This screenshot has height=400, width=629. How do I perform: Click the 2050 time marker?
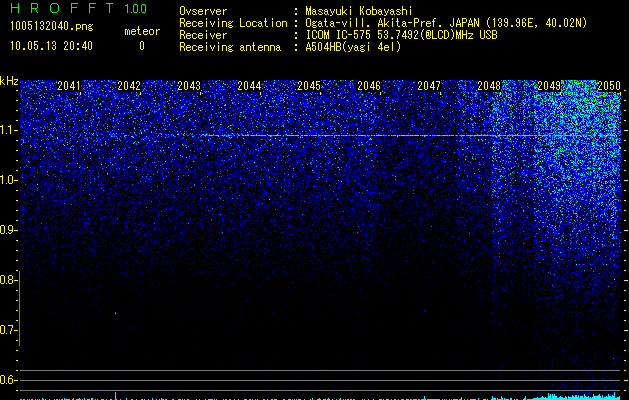(x=609, y=86)
